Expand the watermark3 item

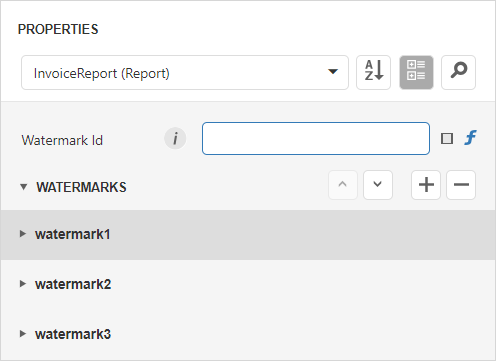(x=23, y=334)
